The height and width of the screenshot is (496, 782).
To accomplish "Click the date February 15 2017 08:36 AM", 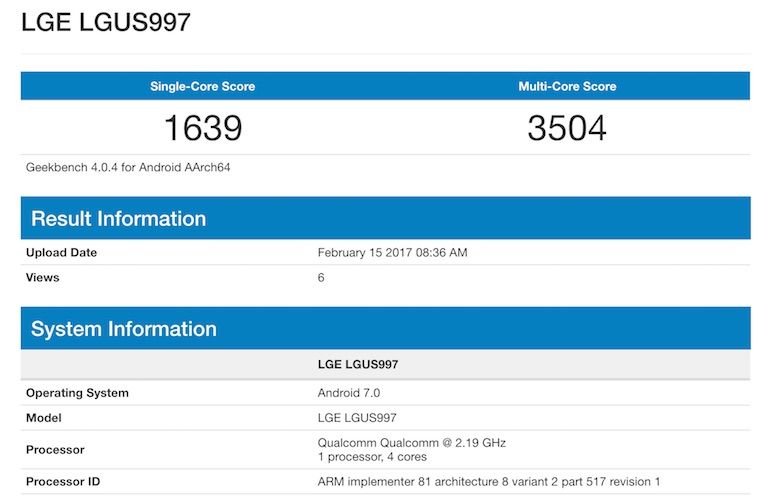I will point(392,253).
